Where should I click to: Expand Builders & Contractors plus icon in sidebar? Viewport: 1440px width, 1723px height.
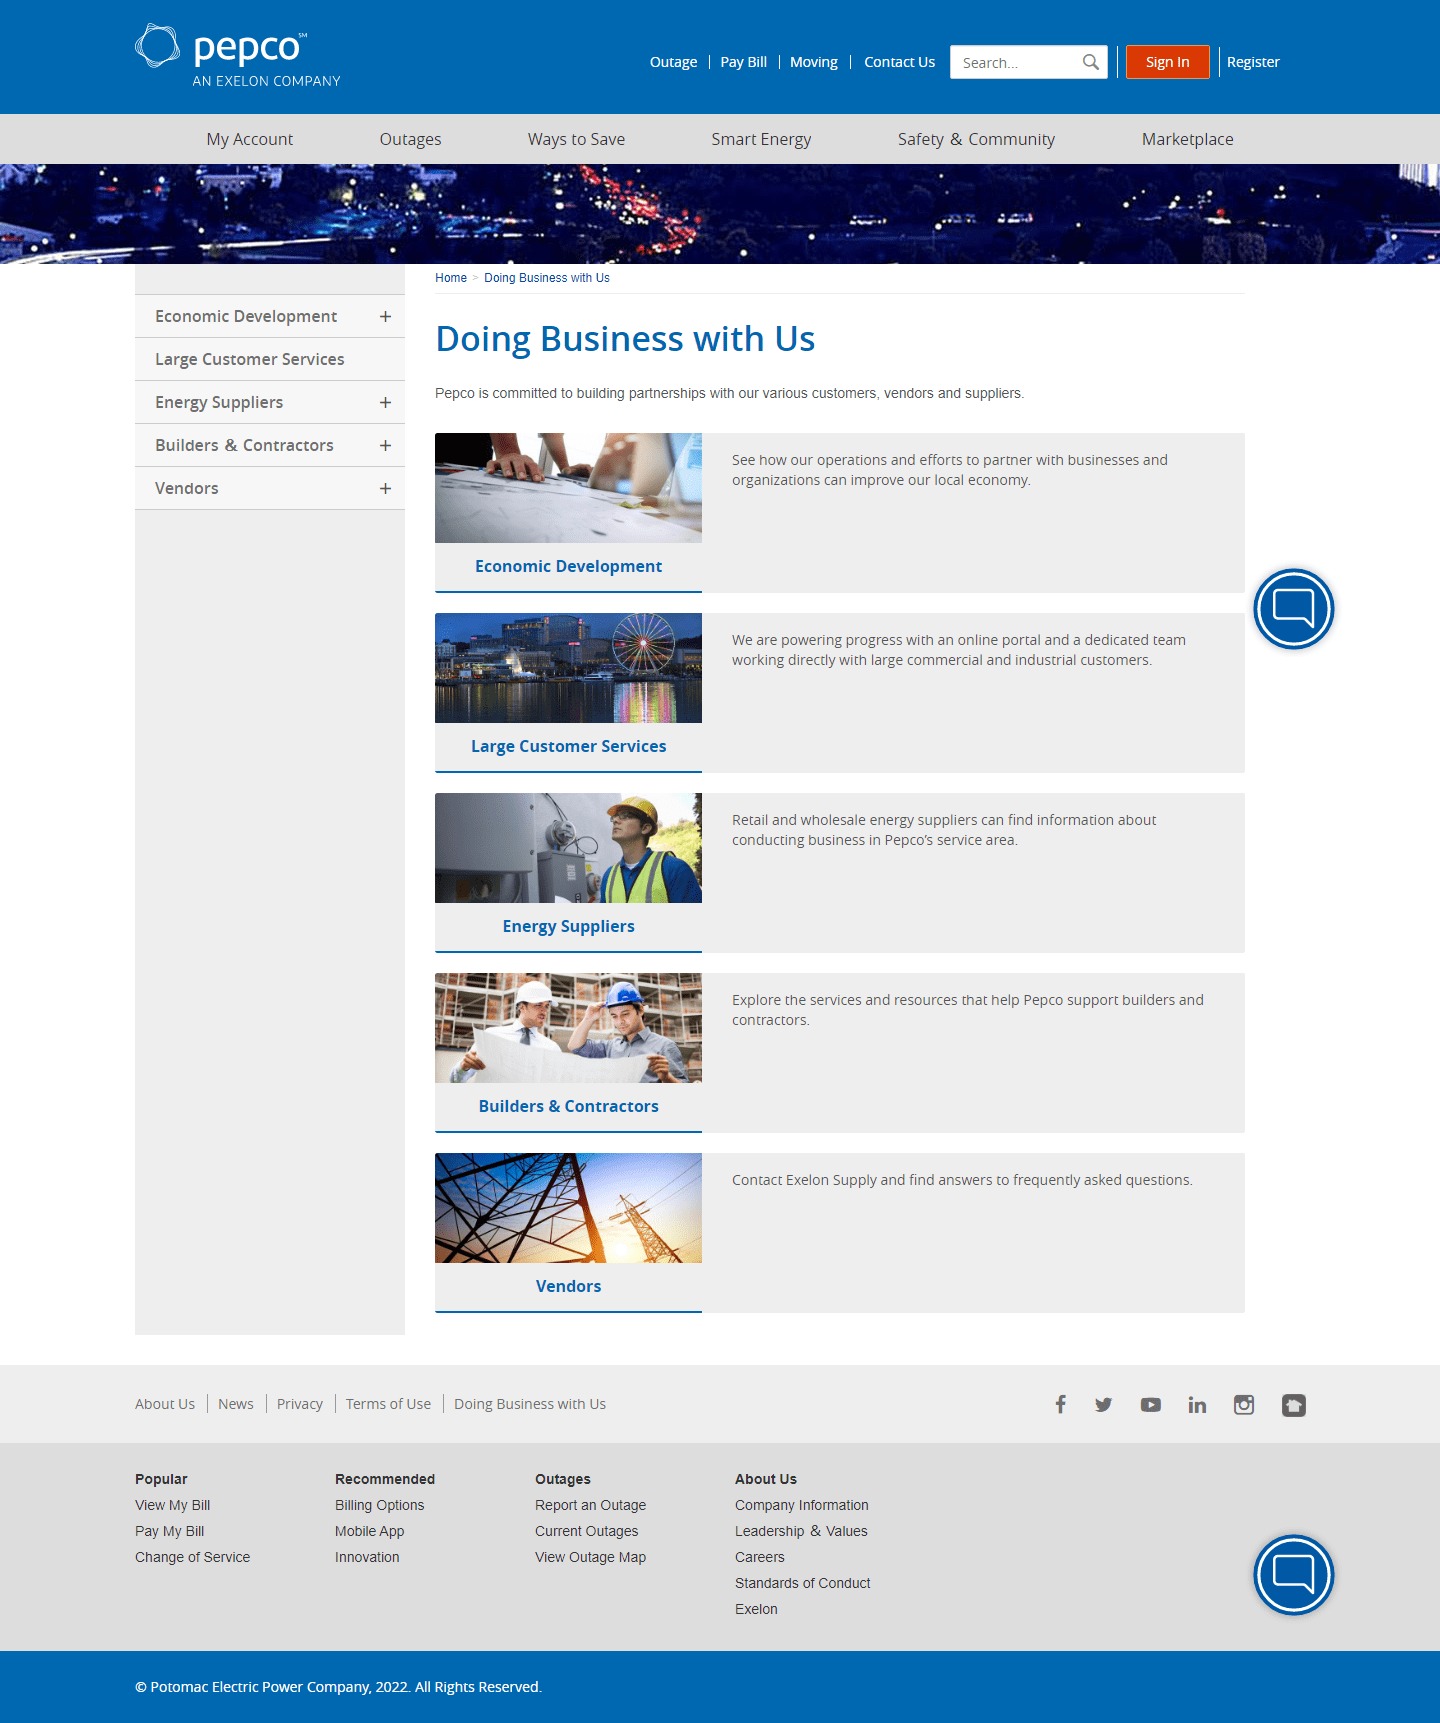385,445
